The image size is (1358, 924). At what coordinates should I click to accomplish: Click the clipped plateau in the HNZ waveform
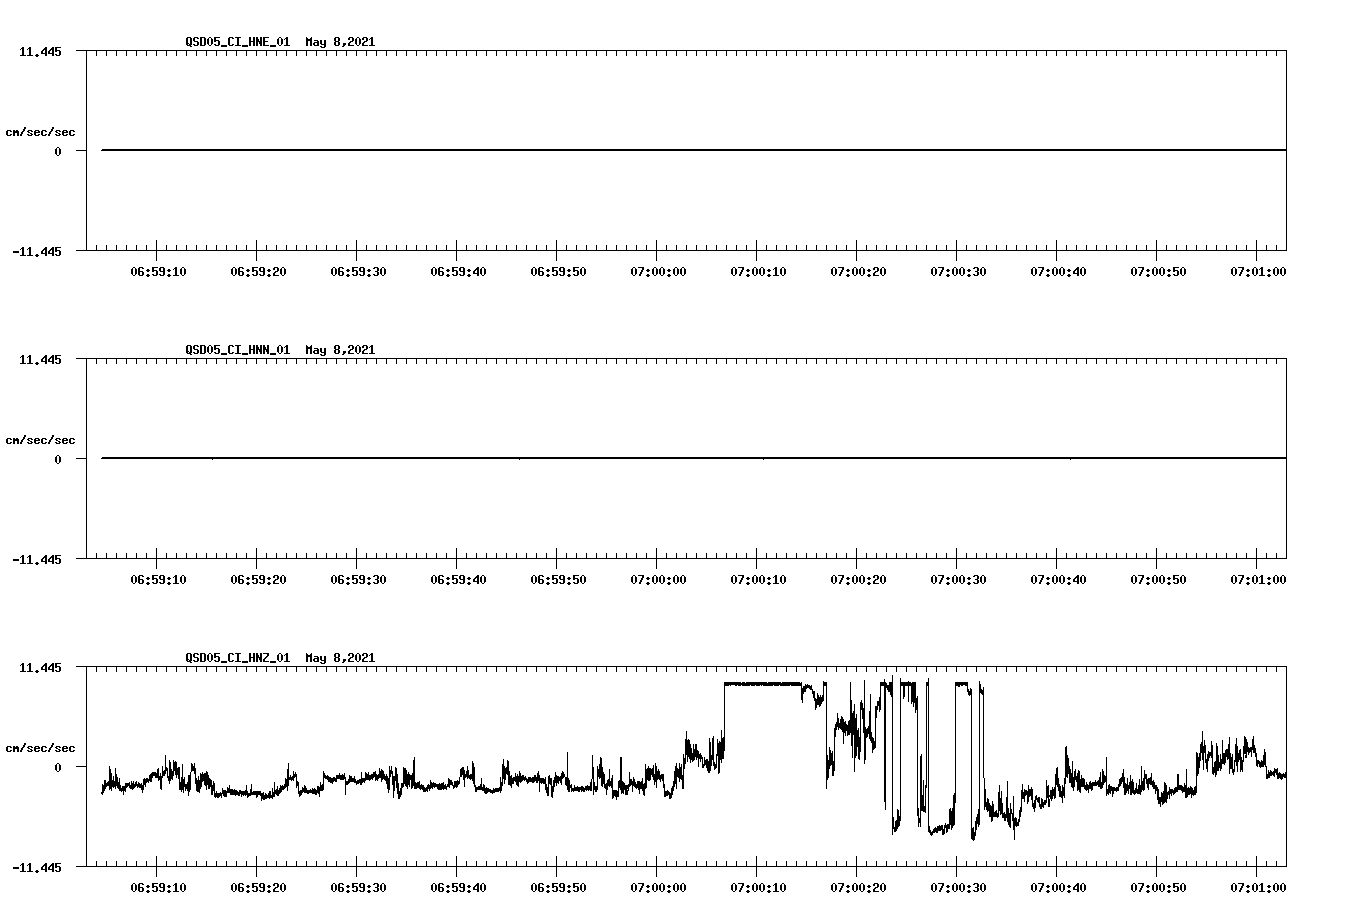point(765,684)
